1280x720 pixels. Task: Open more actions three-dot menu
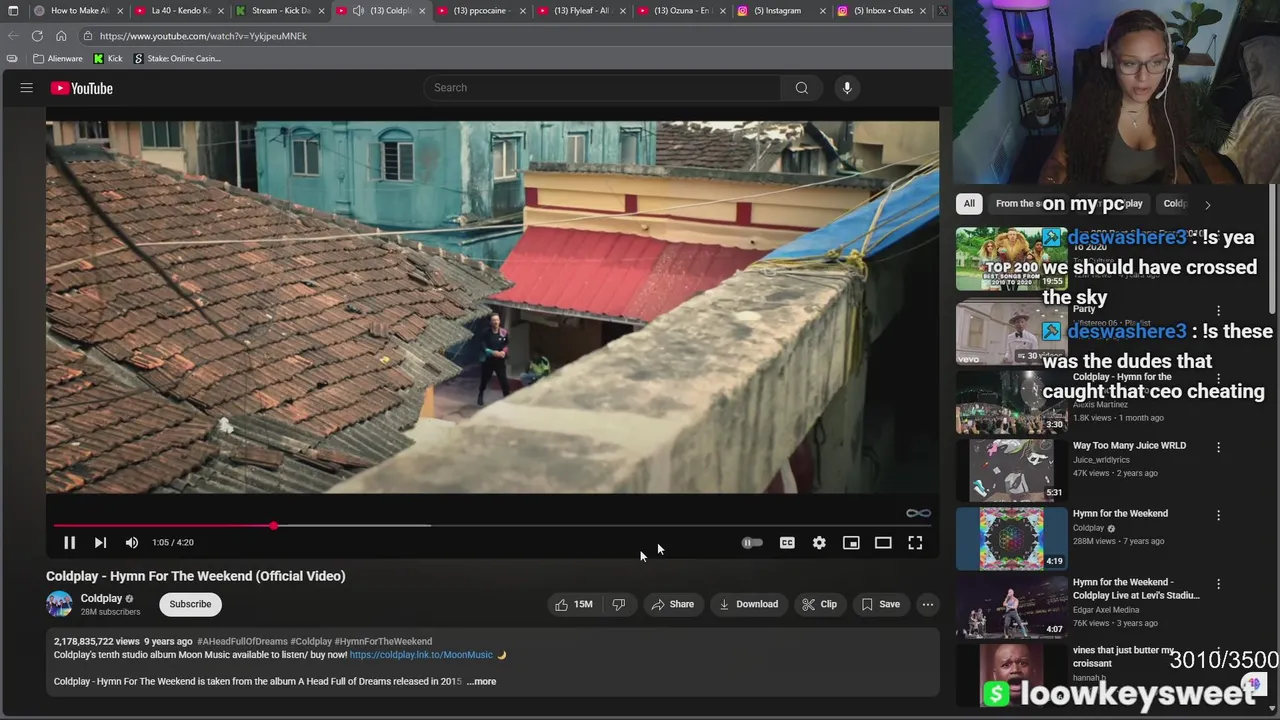click(x=928, y=604)
